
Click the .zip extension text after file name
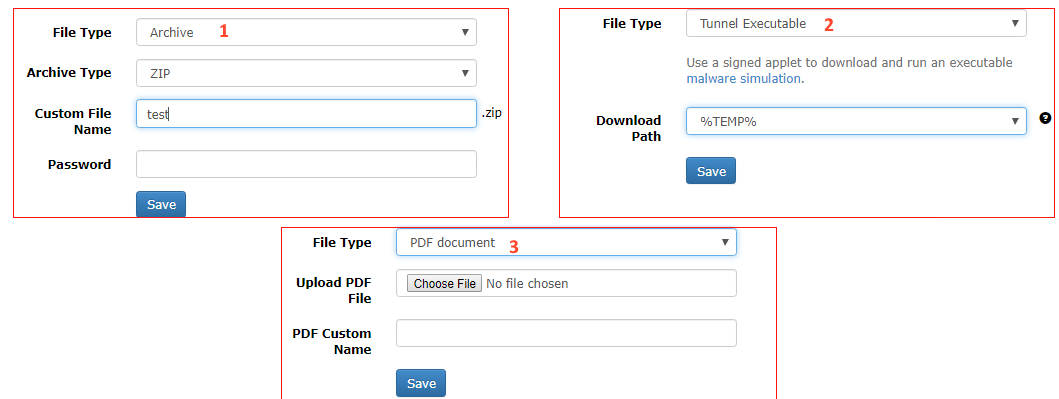click(492, 113)
